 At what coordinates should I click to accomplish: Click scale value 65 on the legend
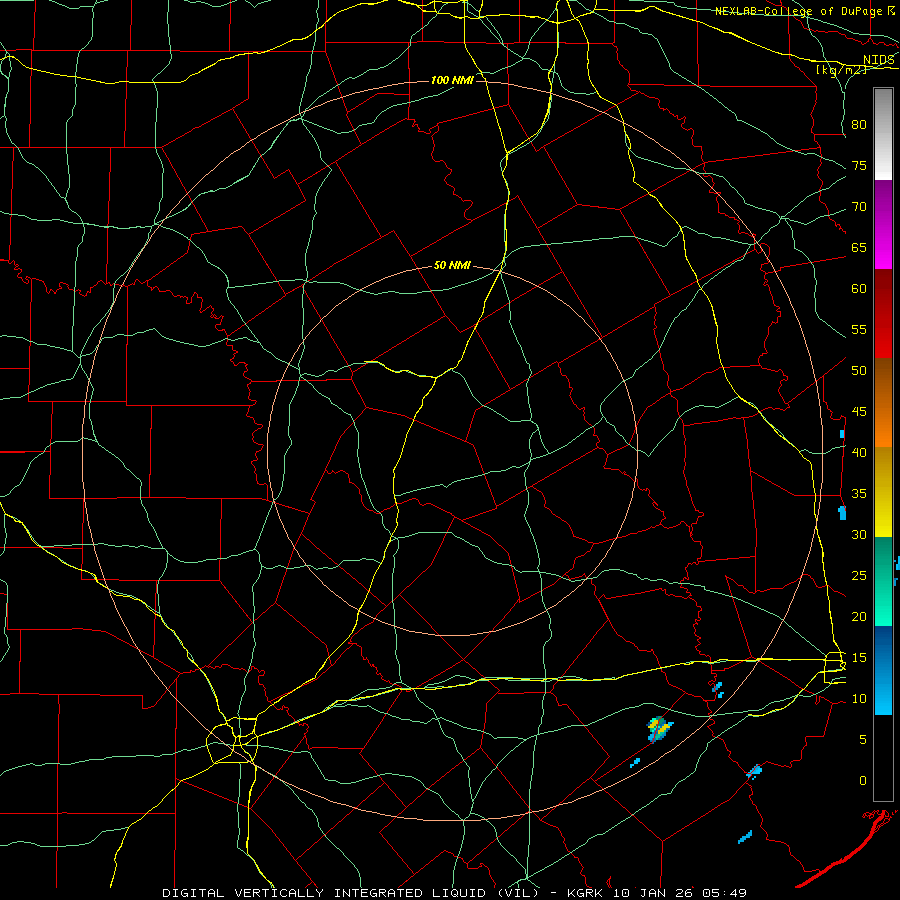(x=859, y=248)
